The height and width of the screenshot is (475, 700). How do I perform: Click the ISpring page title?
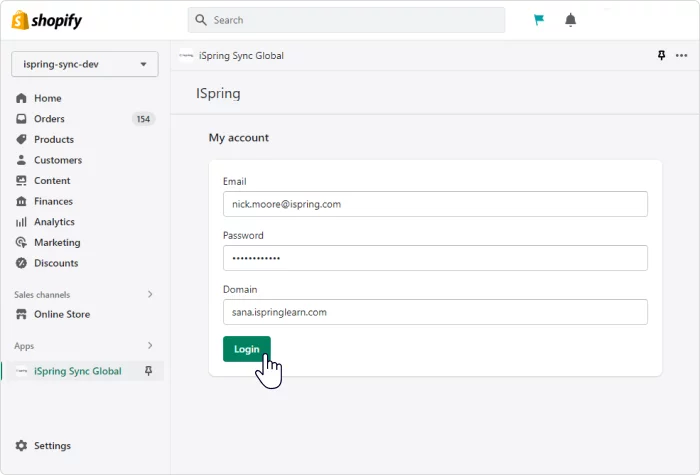point(218,93)
